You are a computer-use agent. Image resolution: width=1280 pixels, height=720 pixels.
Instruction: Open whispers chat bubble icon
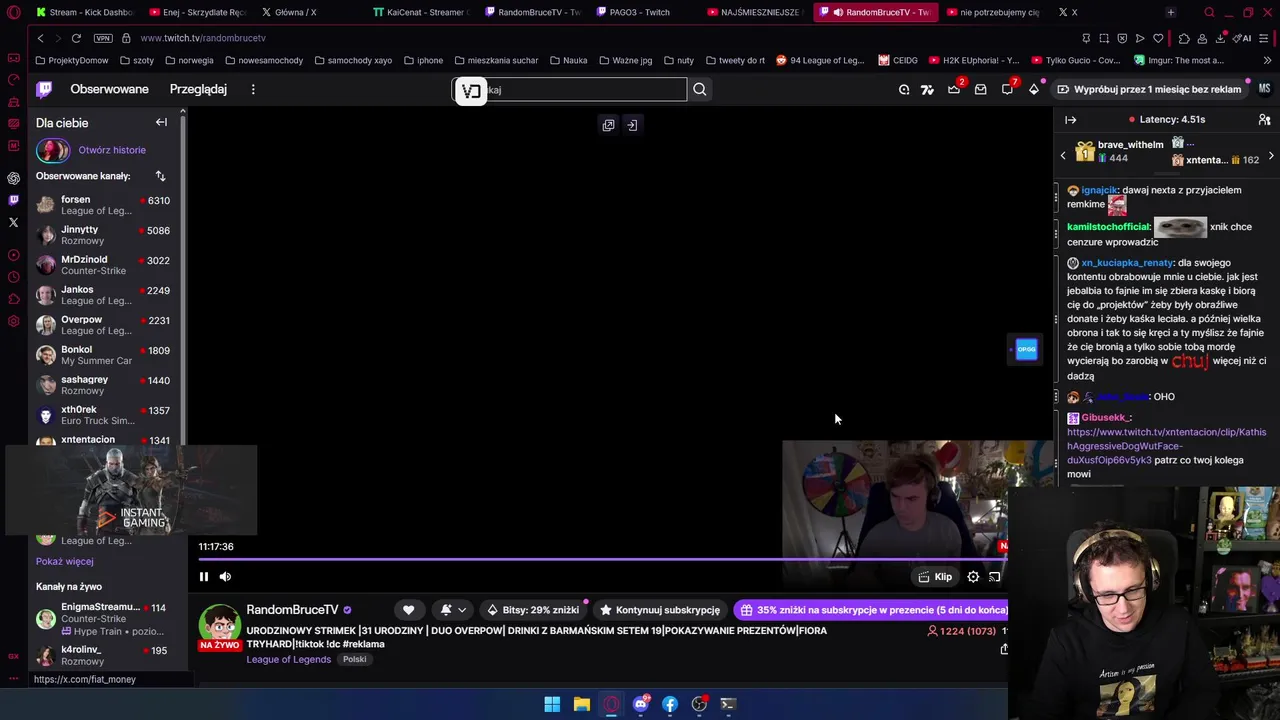point(1007,89)
